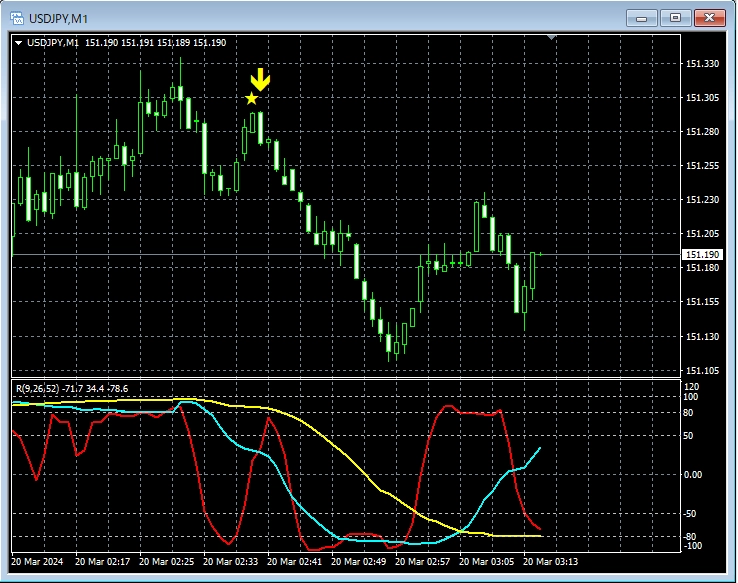Click the gray chart shift triangle marker
Image resolution: width=738 pixels, height=583 pixels.
coord(551,38)
